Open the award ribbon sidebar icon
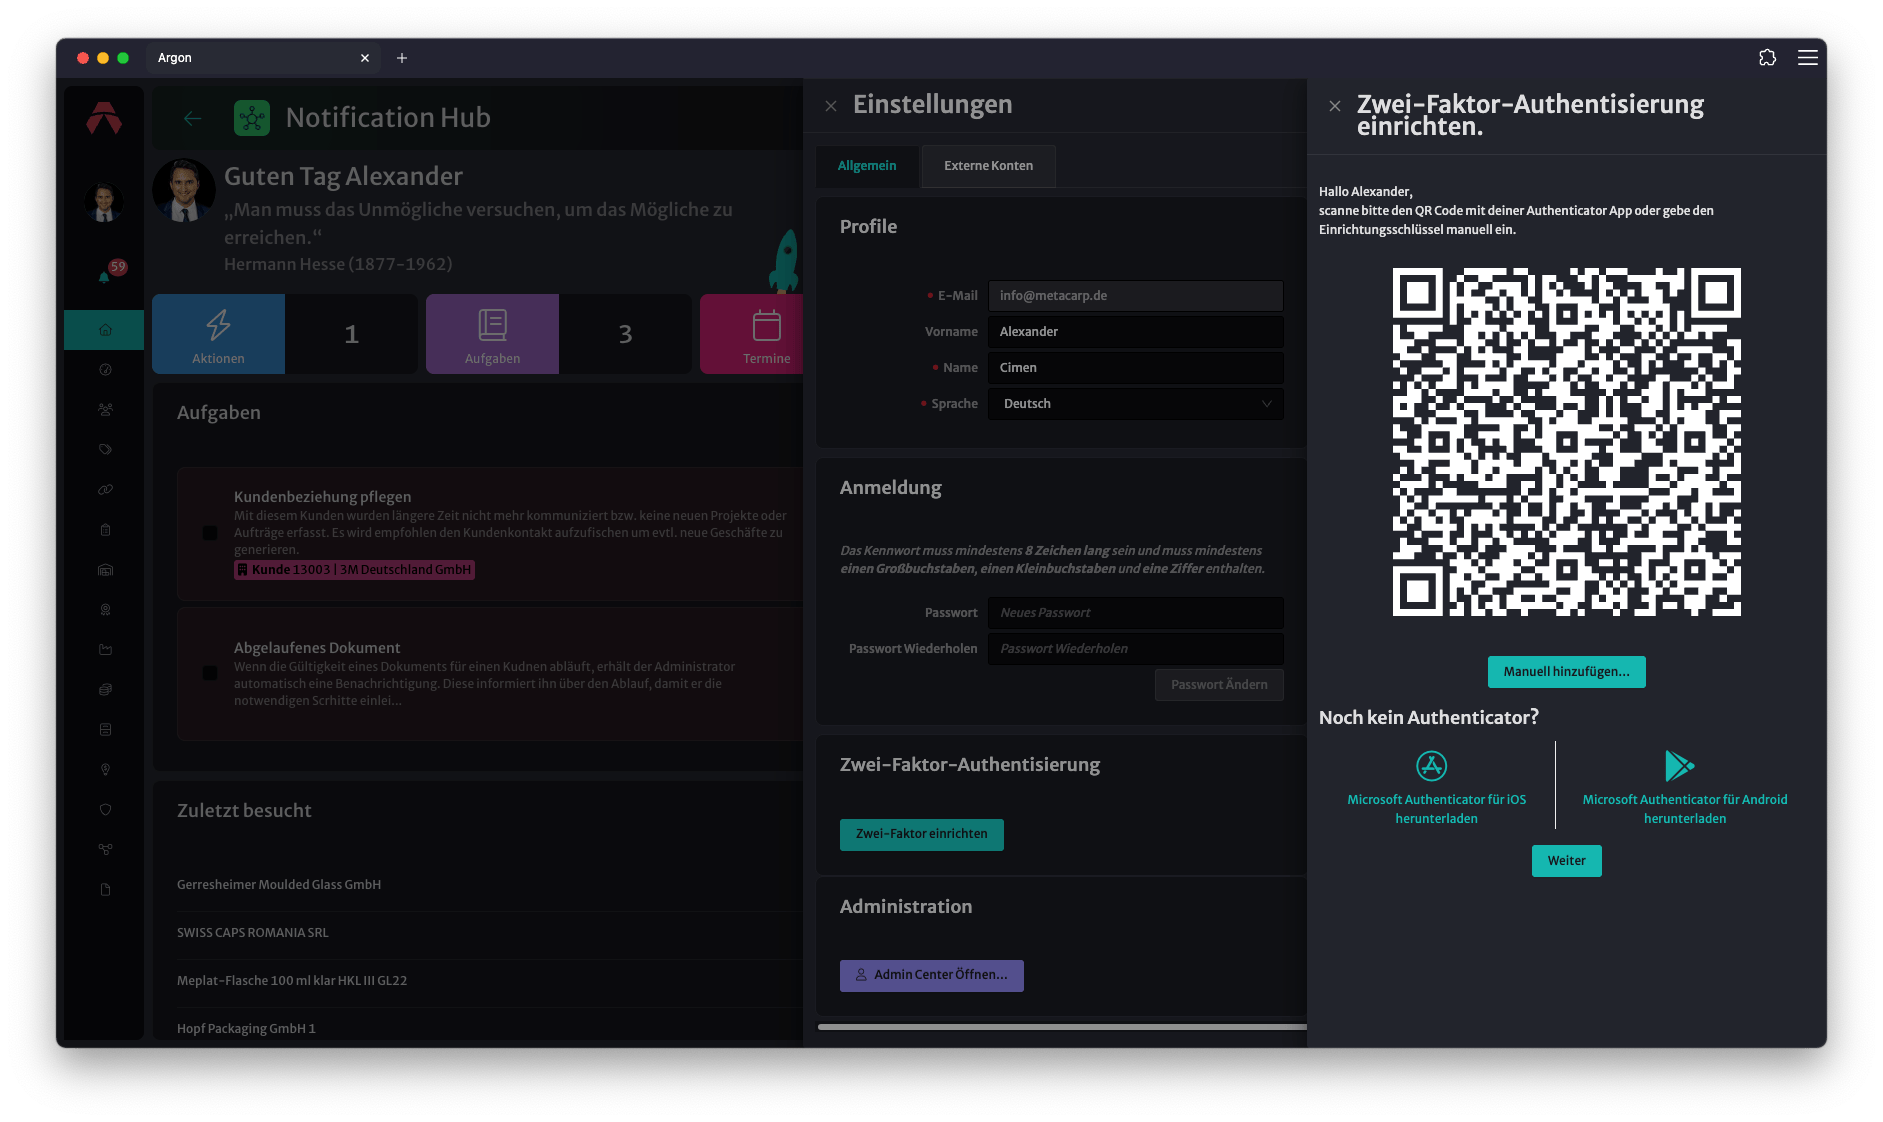 [x=105, y=610]
